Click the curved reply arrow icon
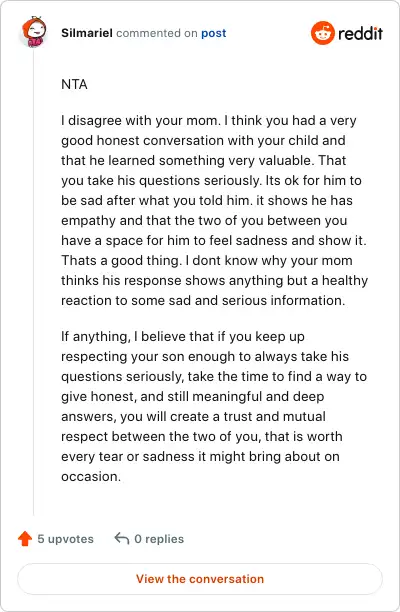The image size is (400, 612). coord(122,539)
